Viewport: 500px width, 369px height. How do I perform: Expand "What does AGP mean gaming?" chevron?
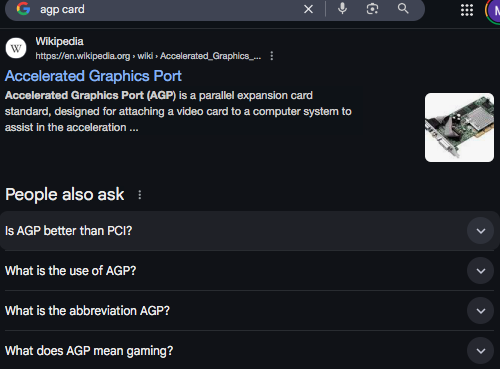(x=480, y=351)
